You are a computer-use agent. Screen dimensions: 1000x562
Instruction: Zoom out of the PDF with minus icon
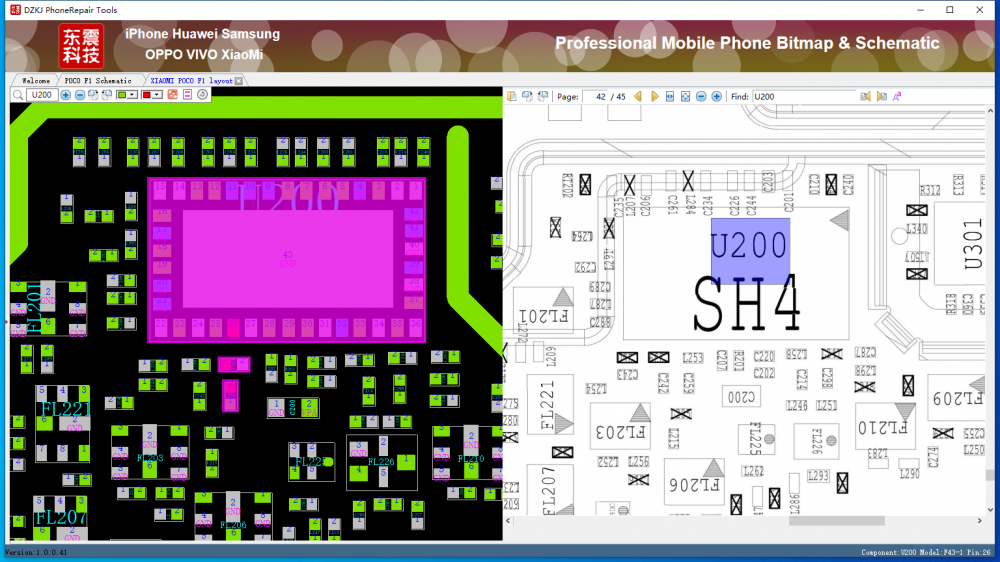[701, 97]
